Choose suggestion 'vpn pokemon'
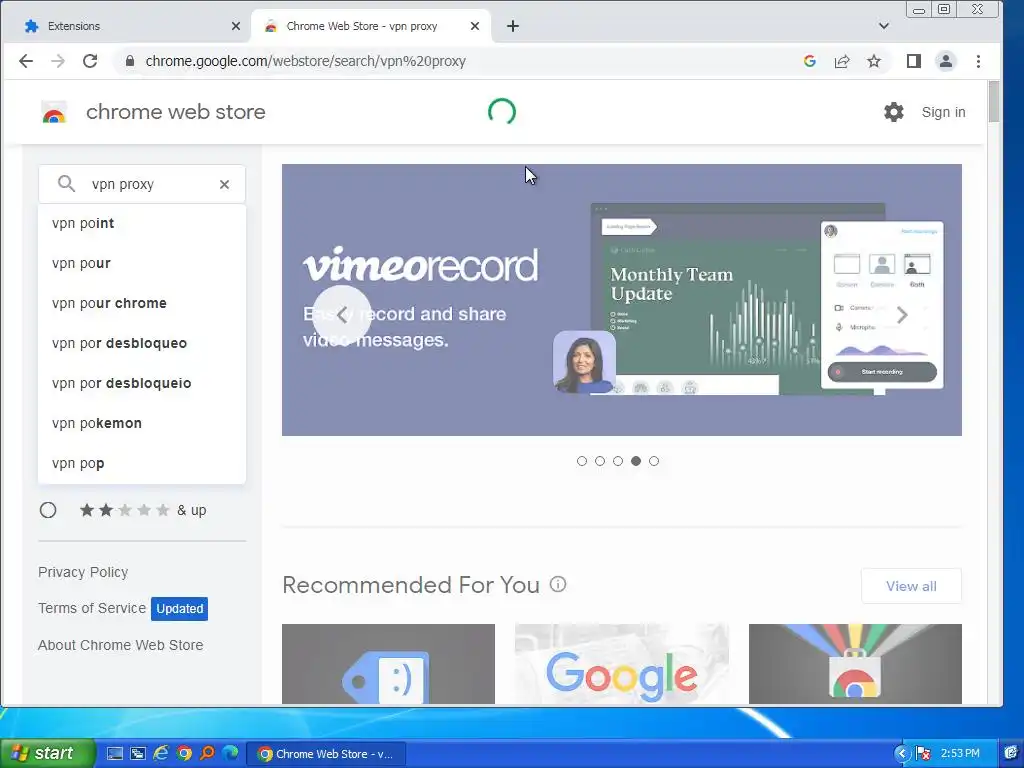The height and width of the screenshot is (768, 1024). [142, 423]
